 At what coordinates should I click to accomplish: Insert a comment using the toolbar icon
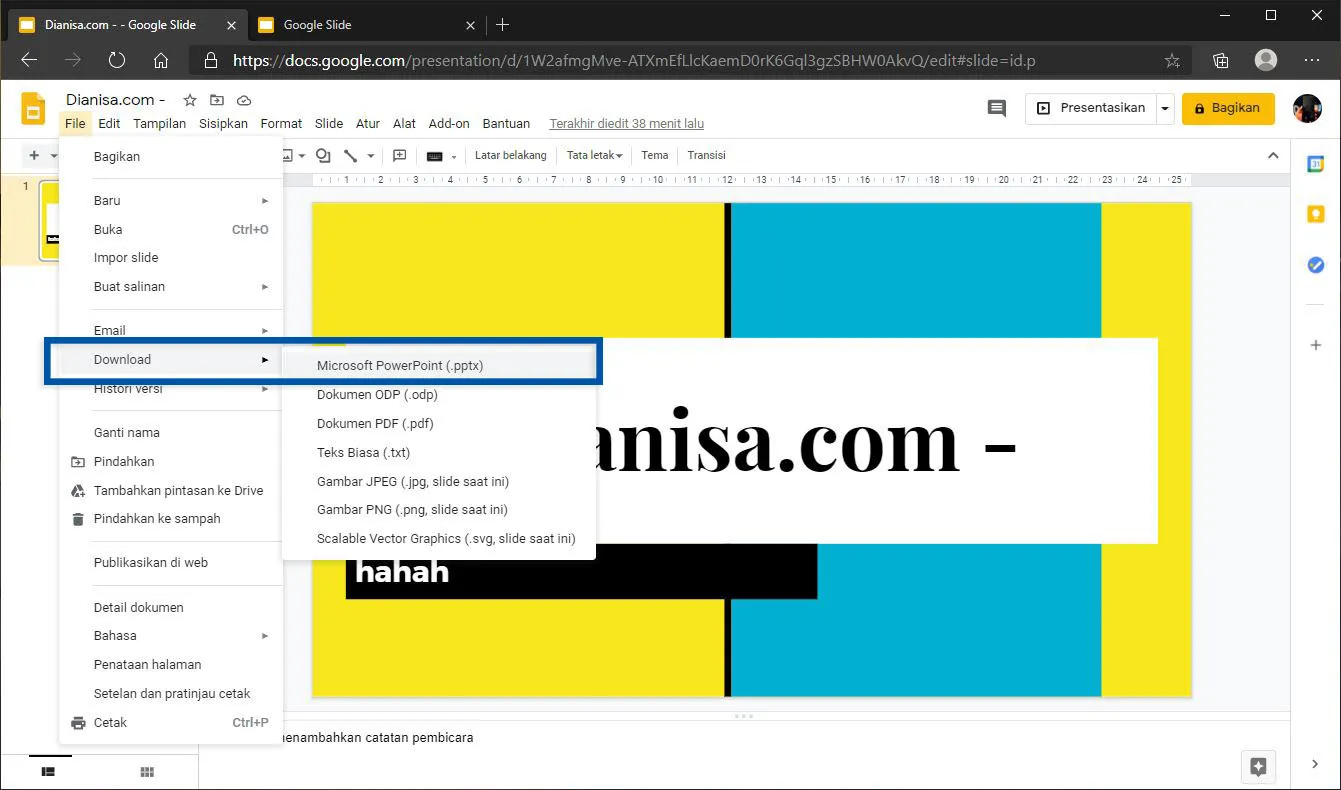tap(399, 155)
